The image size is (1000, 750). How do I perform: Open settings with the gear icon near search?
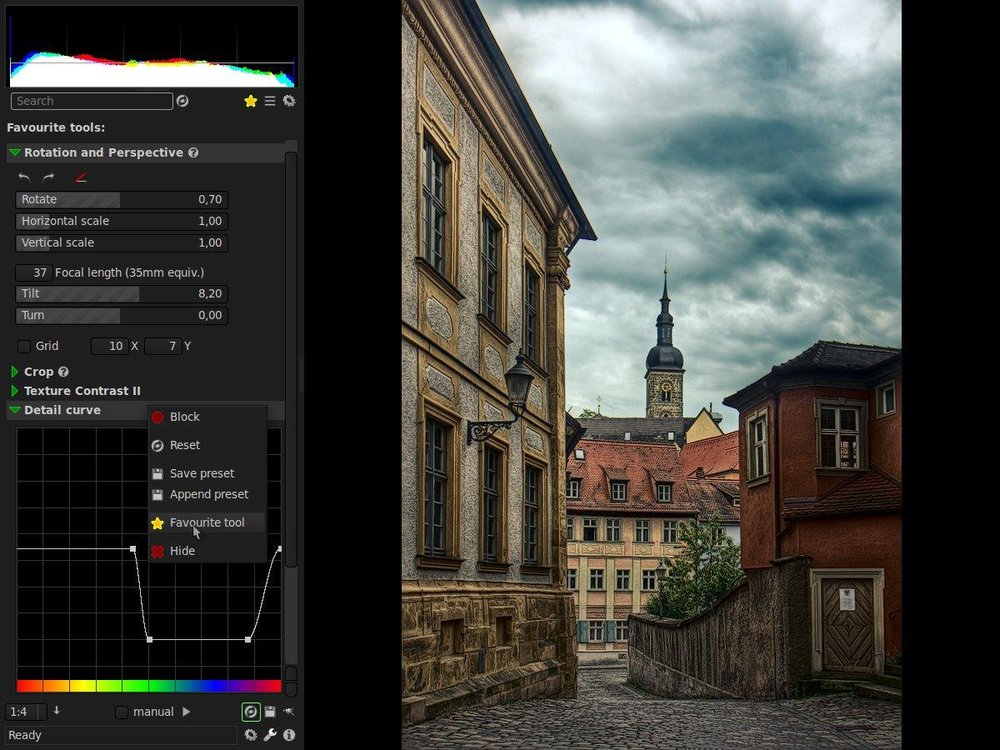(x=289, y=101)
